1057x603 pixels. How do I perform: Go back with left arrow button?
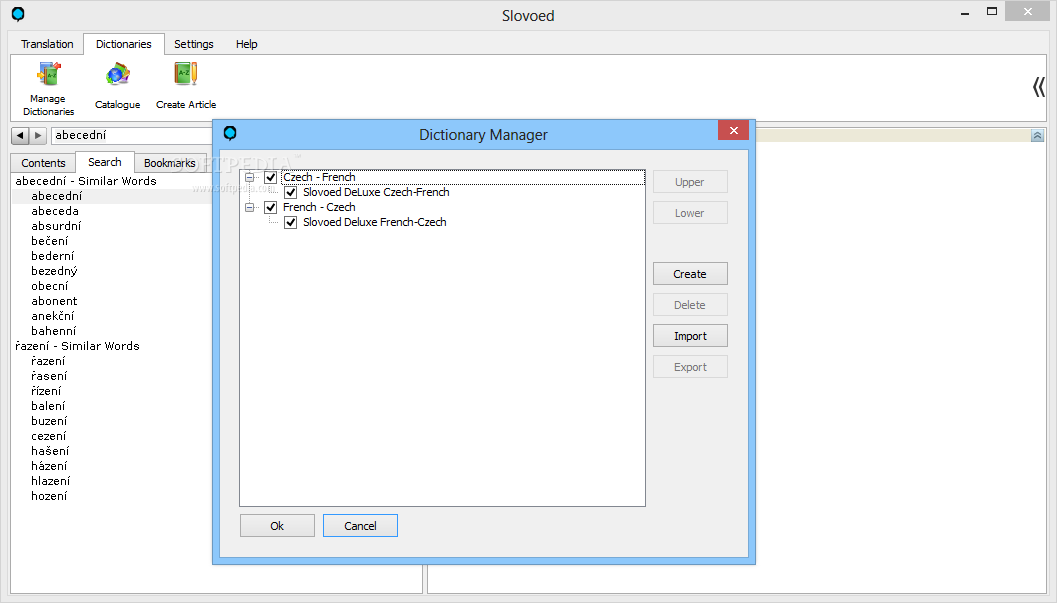[20, 135]
